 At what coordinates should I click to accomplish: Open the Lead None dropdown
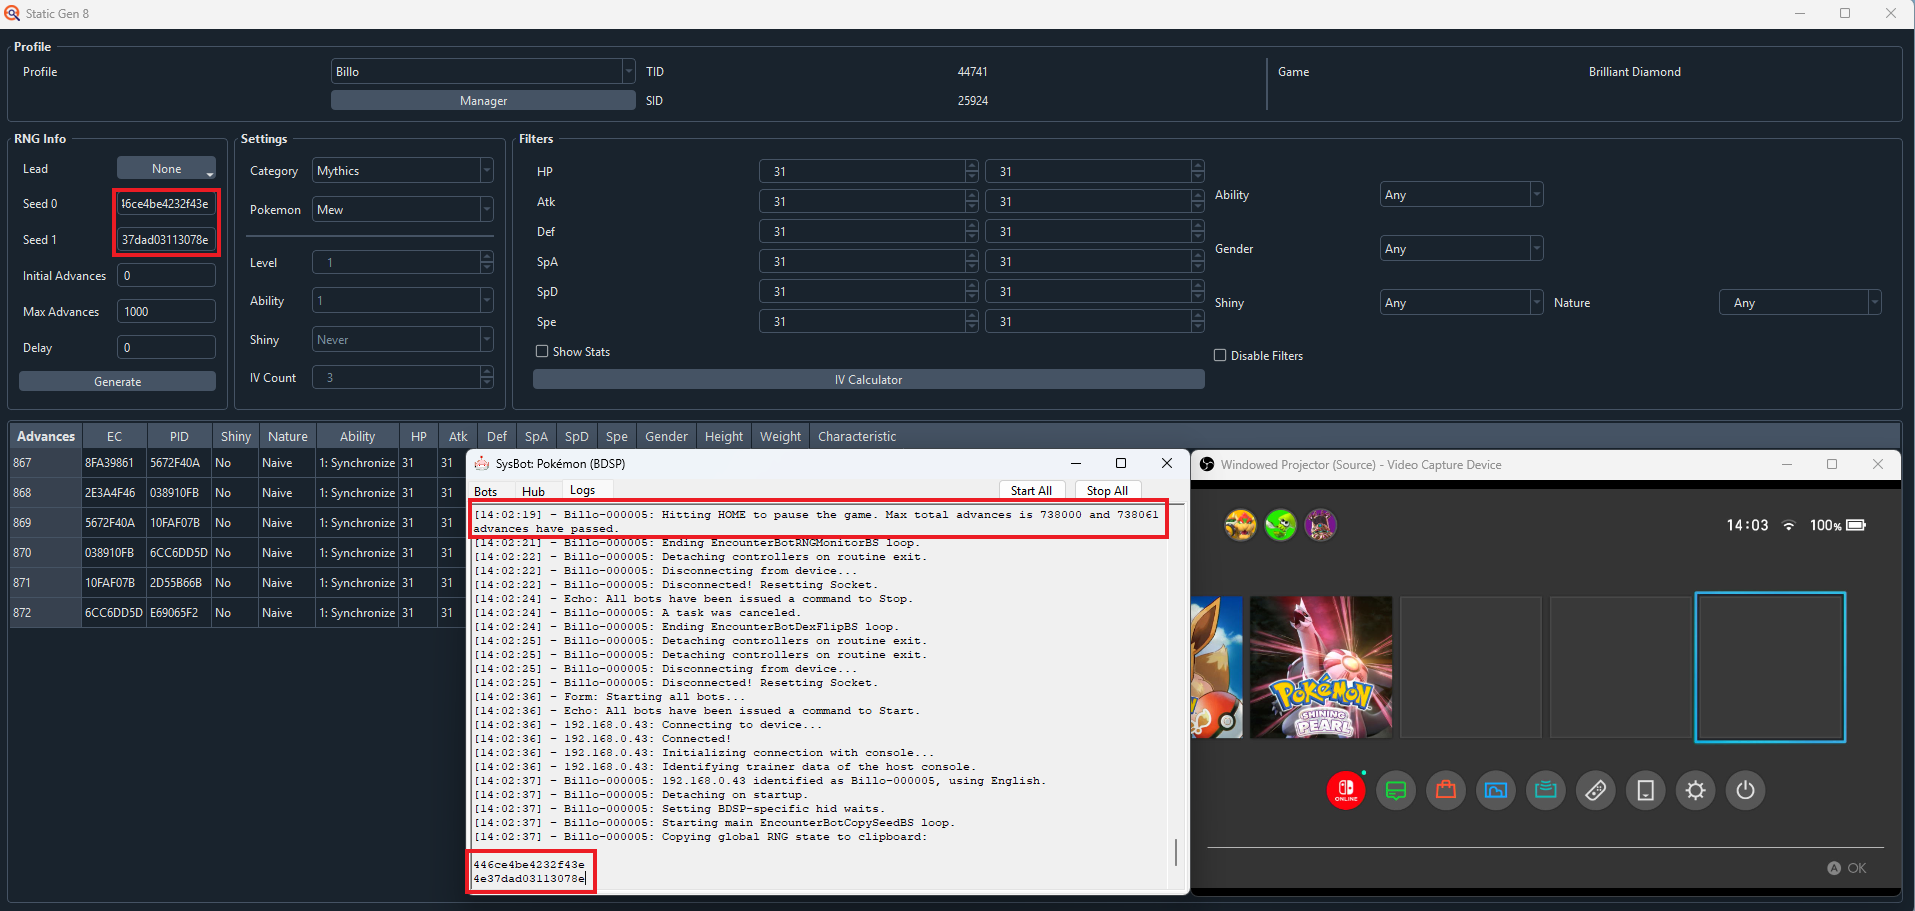coord(166,169)
